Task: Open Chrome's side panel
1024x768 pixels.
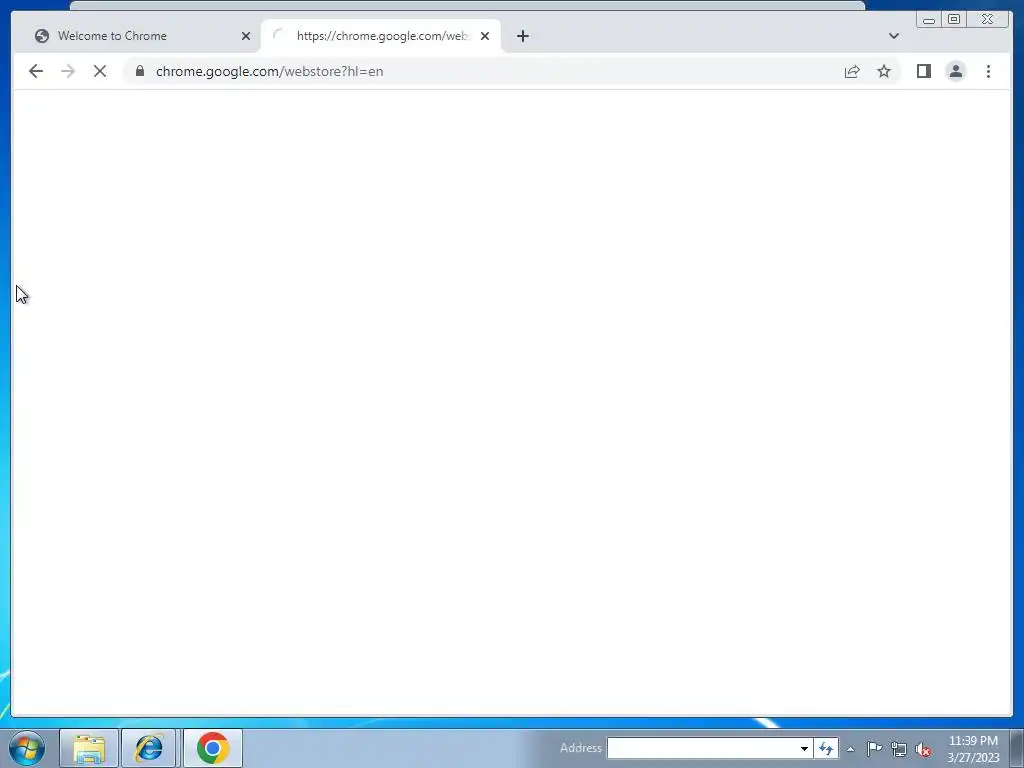Action: point(923,71)
